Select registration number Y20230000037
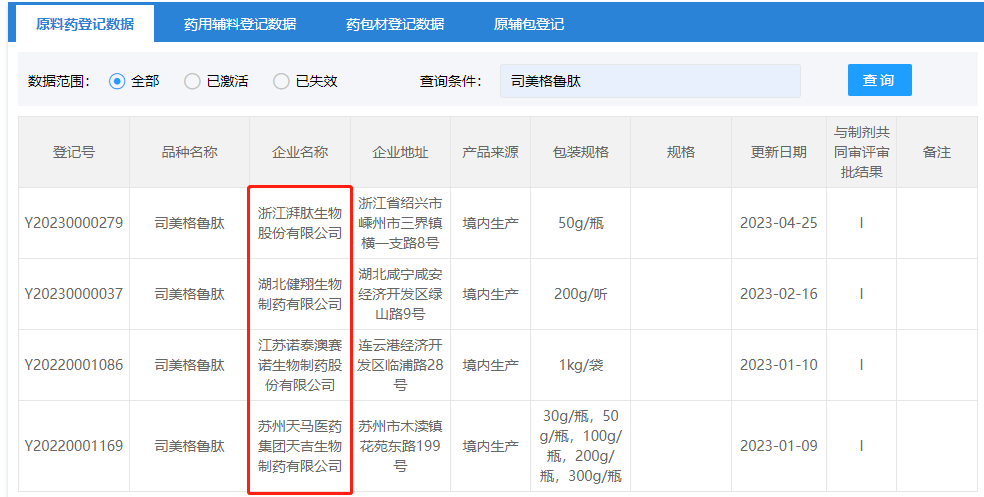This screenshot has height=497, width=984. 73,294
